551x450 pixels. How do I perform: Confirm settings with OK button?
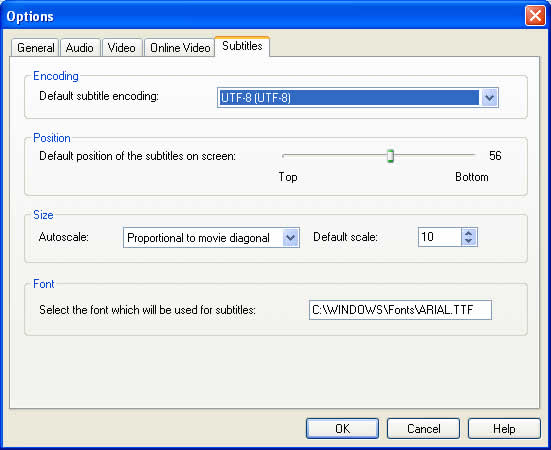(x=342, y=429)
